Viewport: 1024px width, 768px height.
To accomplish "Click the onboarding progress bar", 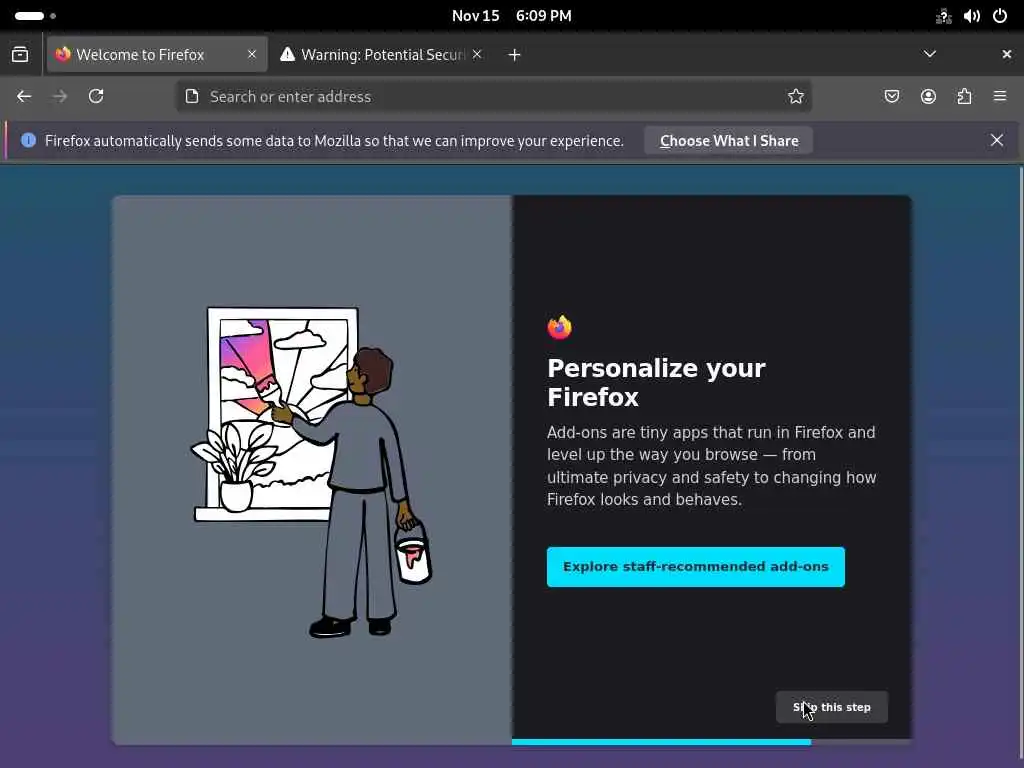I will (x=712, y=742).
